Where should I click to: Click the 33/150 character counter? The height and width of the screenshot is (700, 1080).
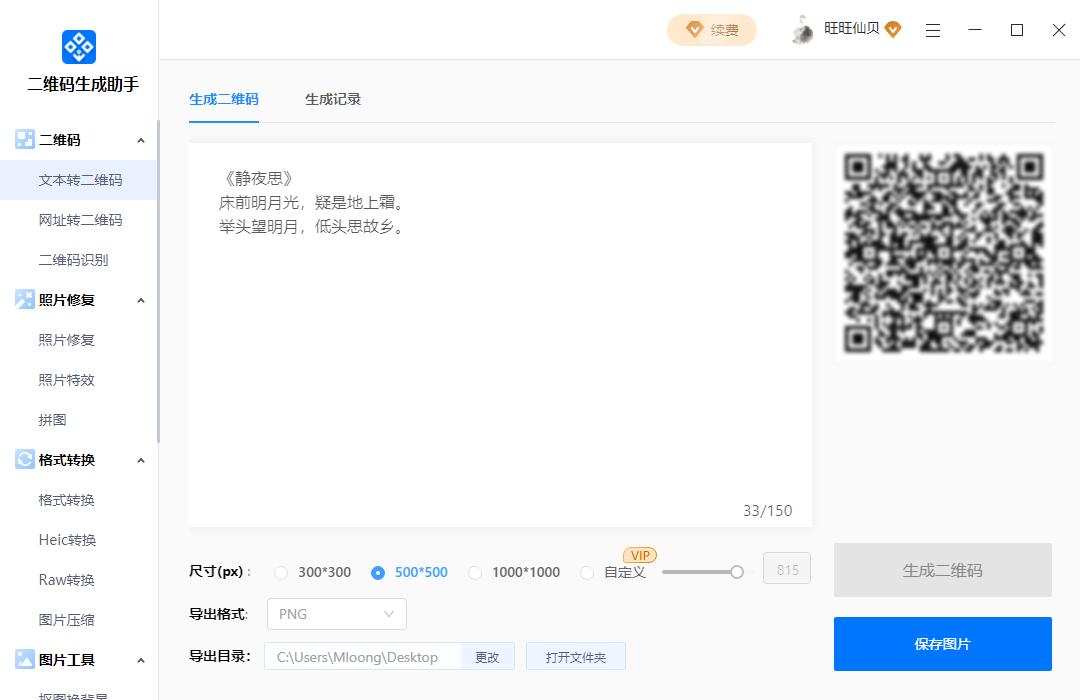767,511
